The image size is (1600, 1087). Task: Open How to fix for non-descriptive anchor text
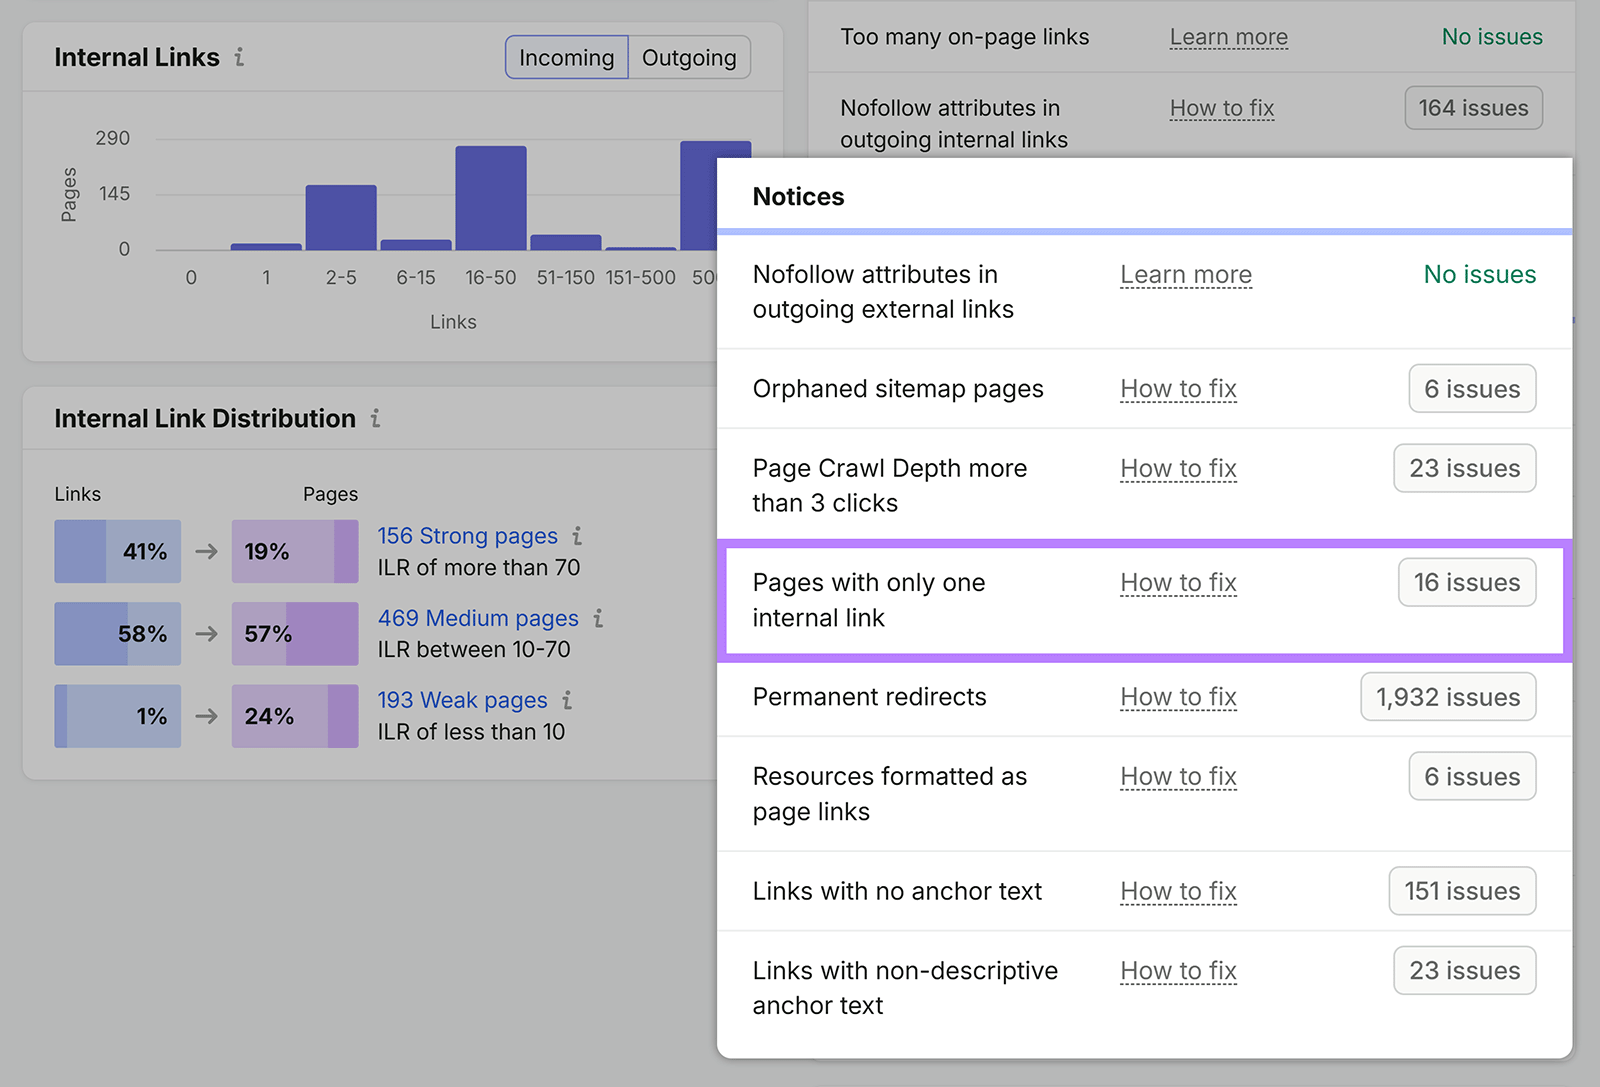1179,971
